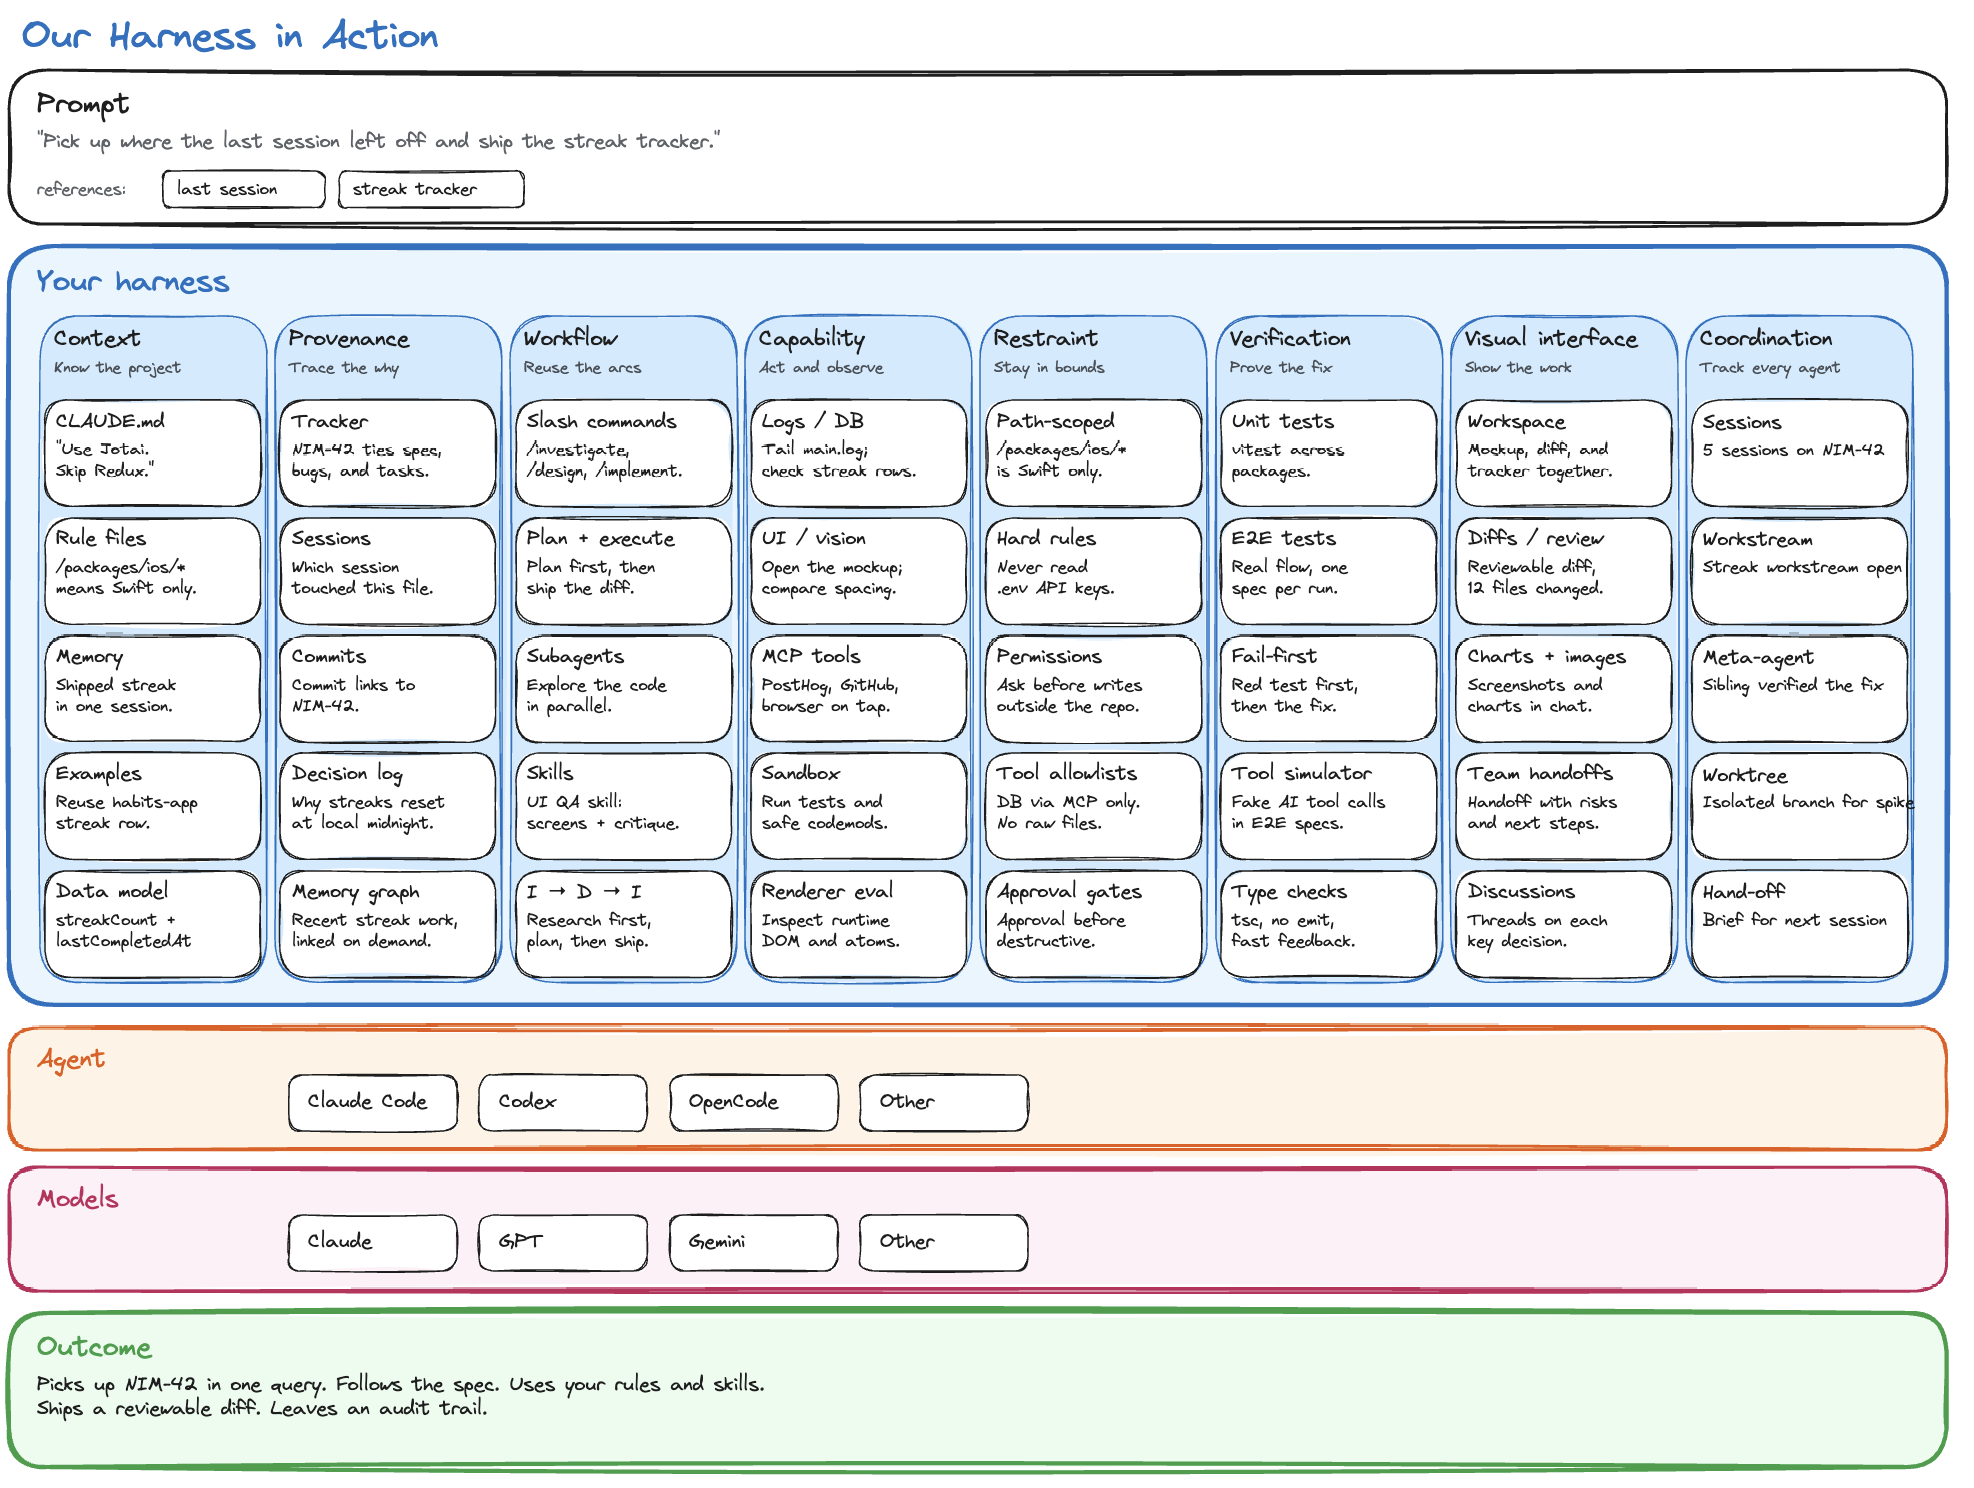This screenshot has height=1488, width=1974.
Task: Click the 'last session' reference chip
Action: click(x=244, y=189)
